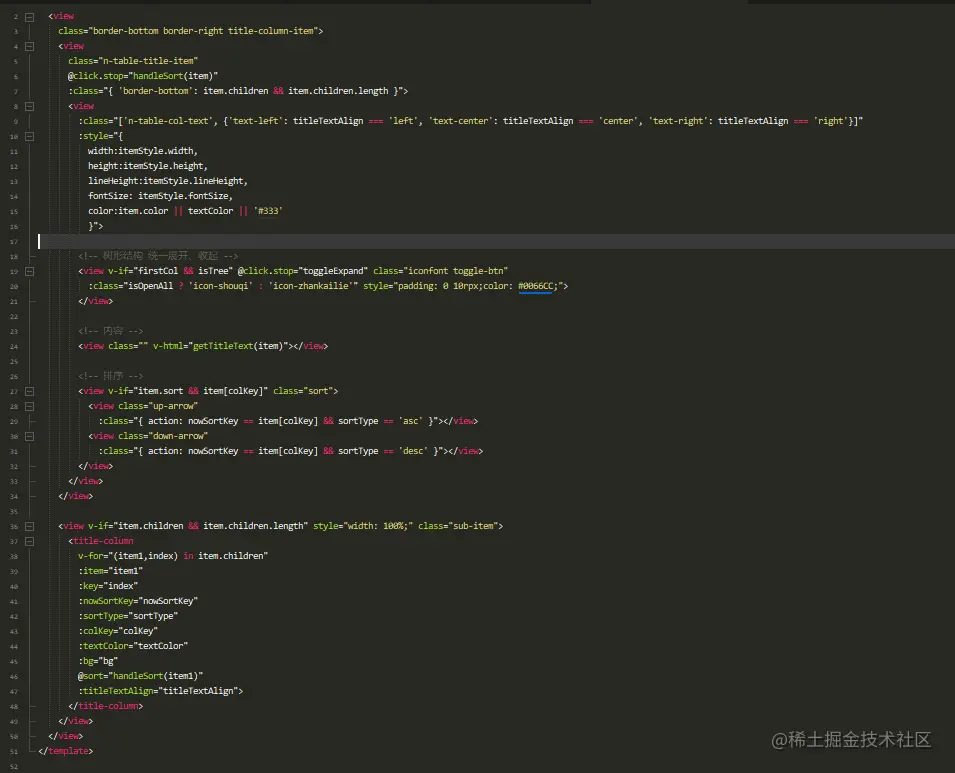Collapse the sort view fold on line 27

click(x=29, y=392)
